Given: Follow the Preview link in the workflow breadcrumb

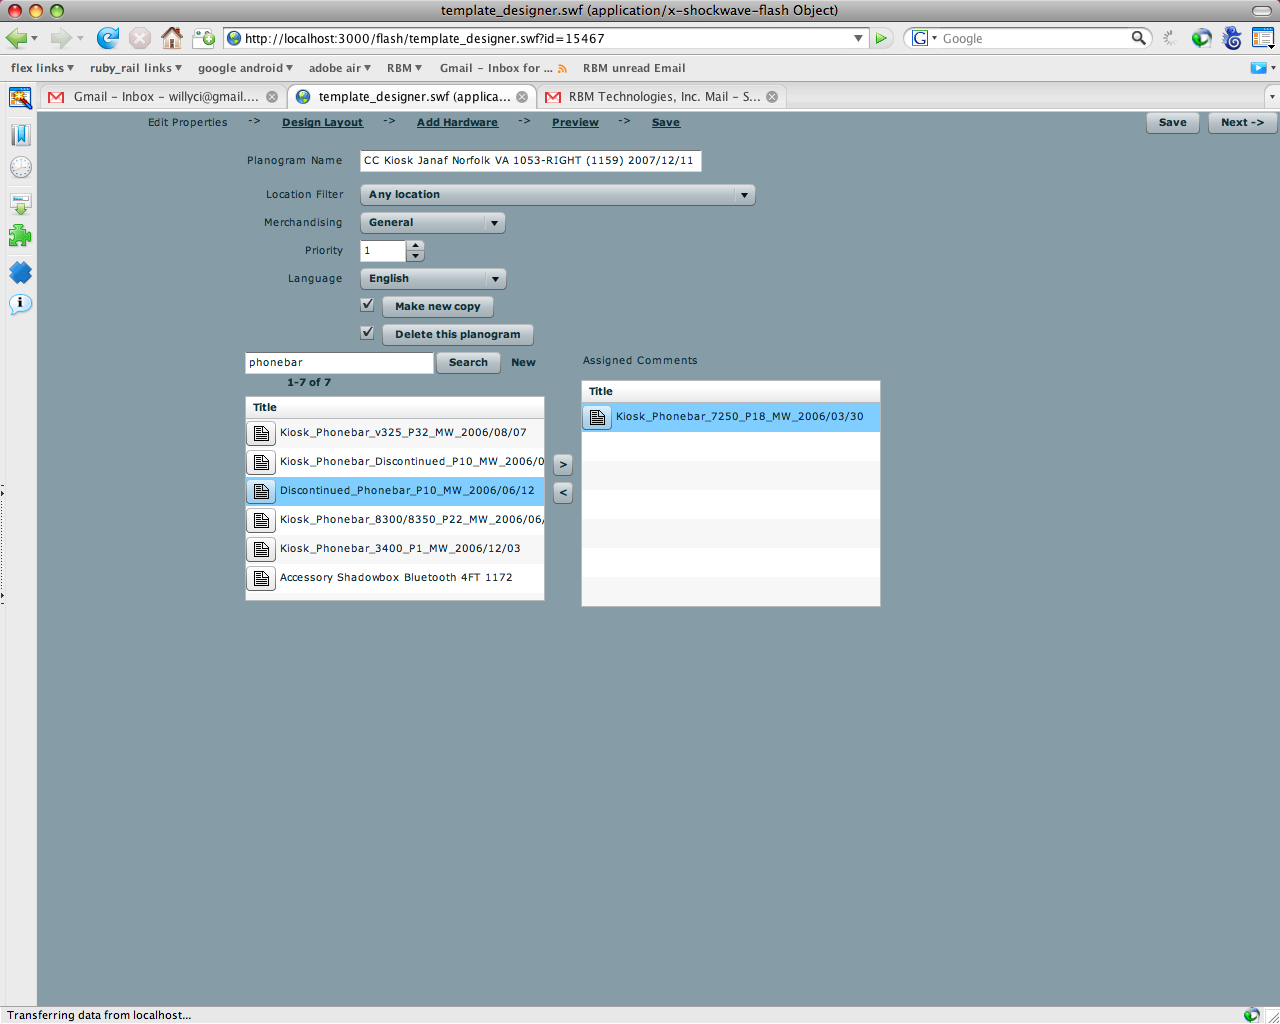Looking at the screenshot, I should pos(575,122).
